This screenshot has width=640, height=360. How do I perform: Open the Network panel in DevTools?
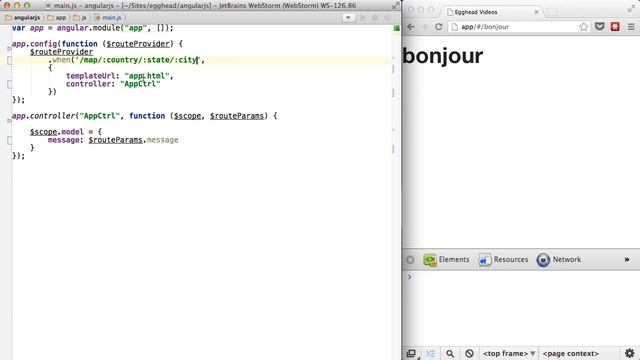559,260
